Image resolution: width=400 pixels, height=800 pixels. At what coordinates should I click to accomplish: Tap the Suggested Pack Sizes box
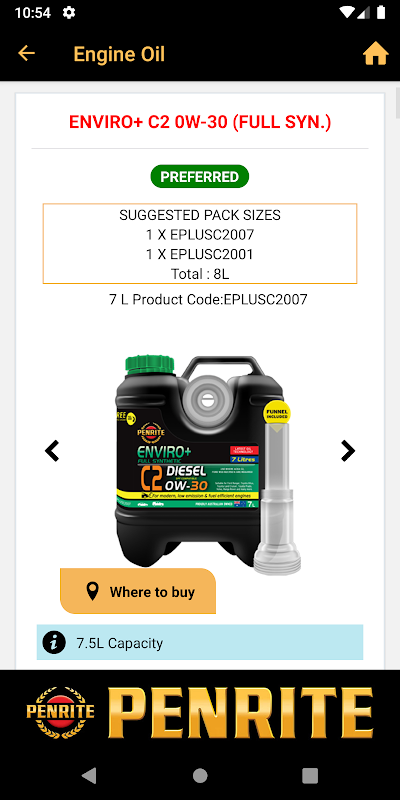tap(199, 244)
